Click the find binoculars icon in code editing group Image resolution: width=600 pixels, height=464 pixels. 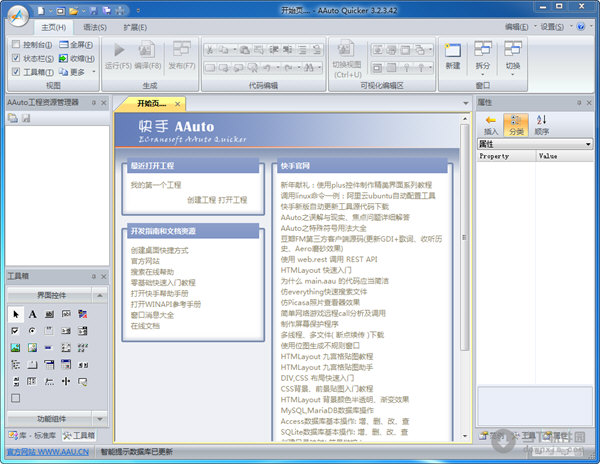click(x=308, y=68)
